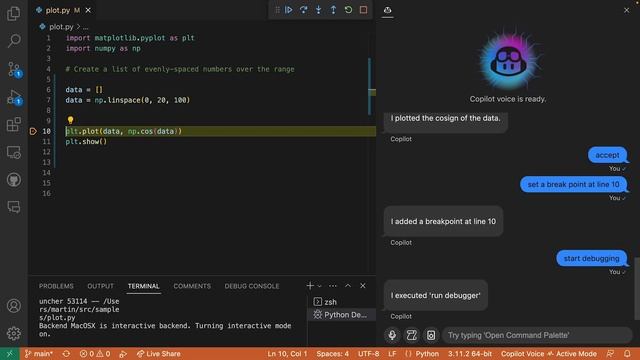This screenshot has height=360, width=640.
Task: Switch to the COMMENTS panel tab
Action: click(x=192, y=286)
